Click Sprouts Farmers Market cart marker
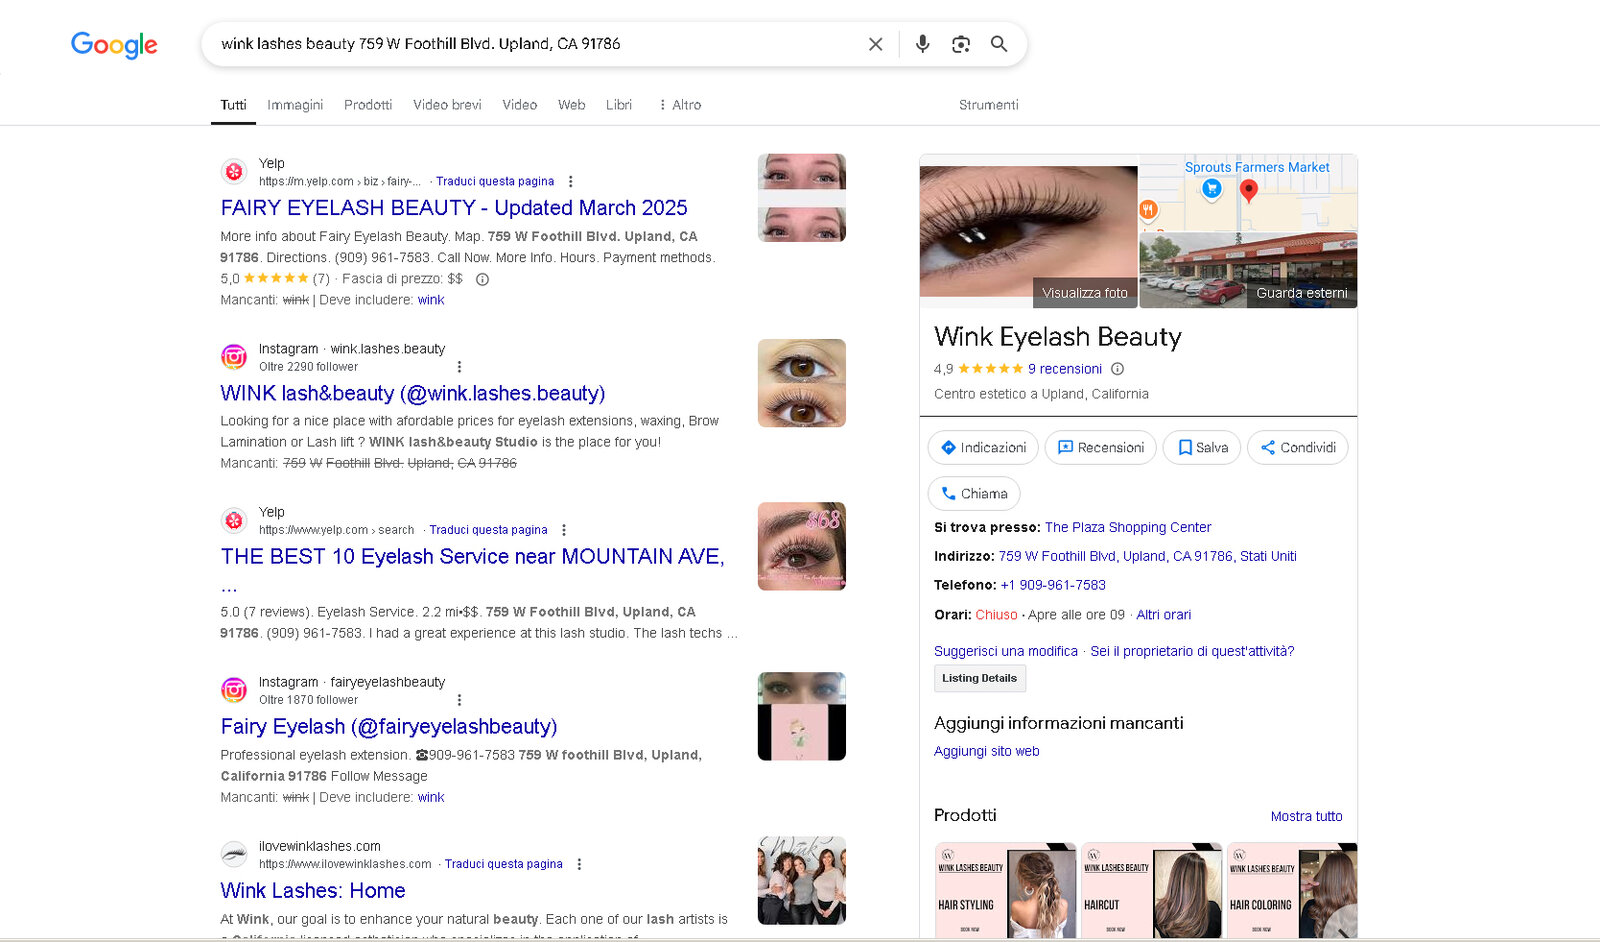Screen dimensions: 1600x942 tap(1211, 189)
